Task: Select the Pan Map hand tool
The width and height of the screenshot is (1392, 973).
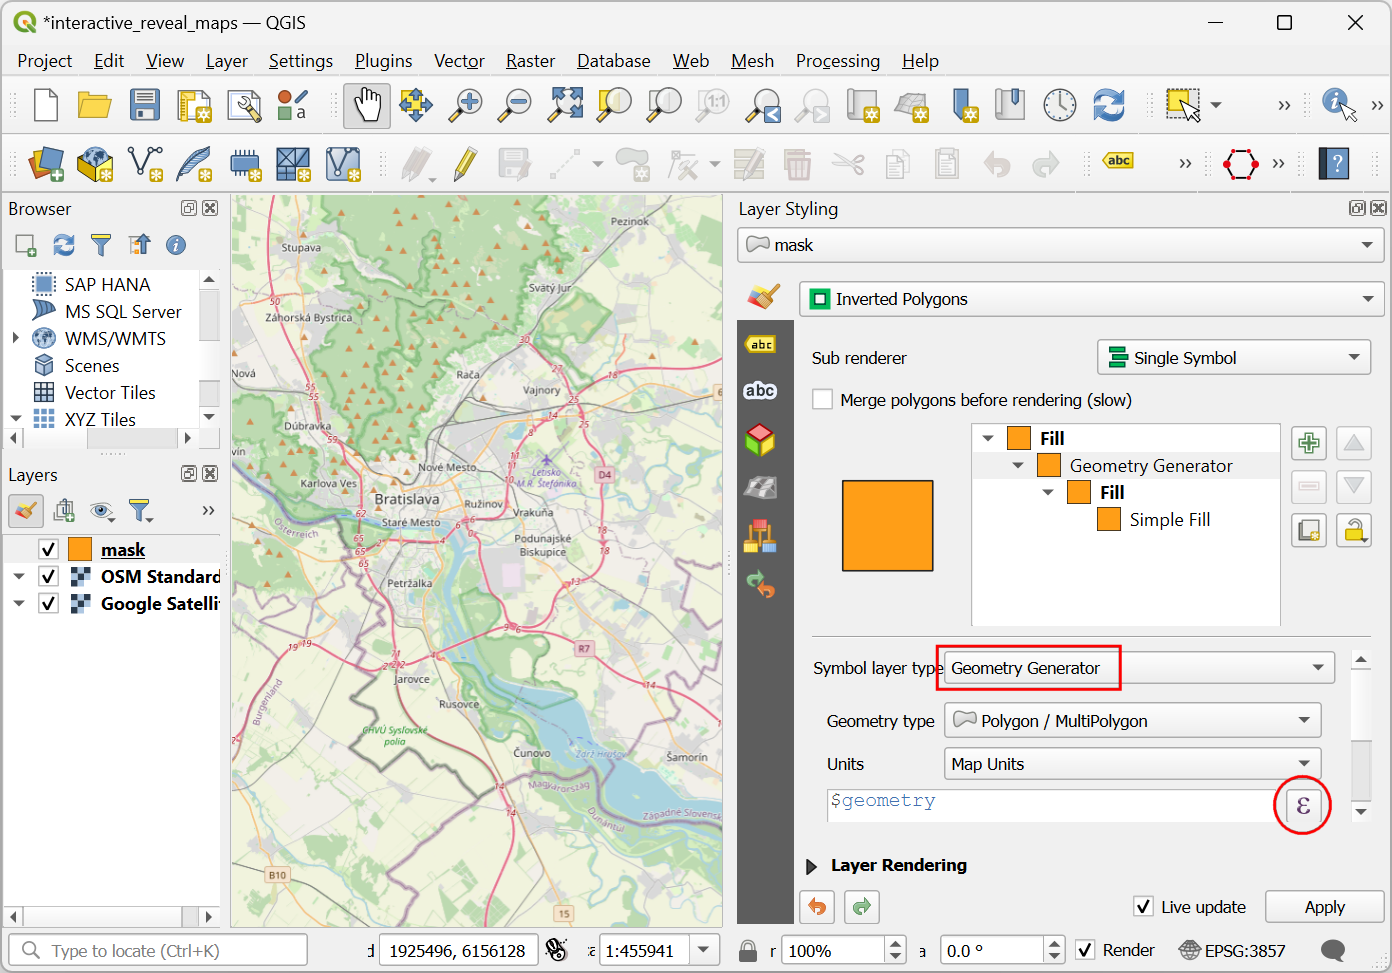Action: (x=367, y=105)
